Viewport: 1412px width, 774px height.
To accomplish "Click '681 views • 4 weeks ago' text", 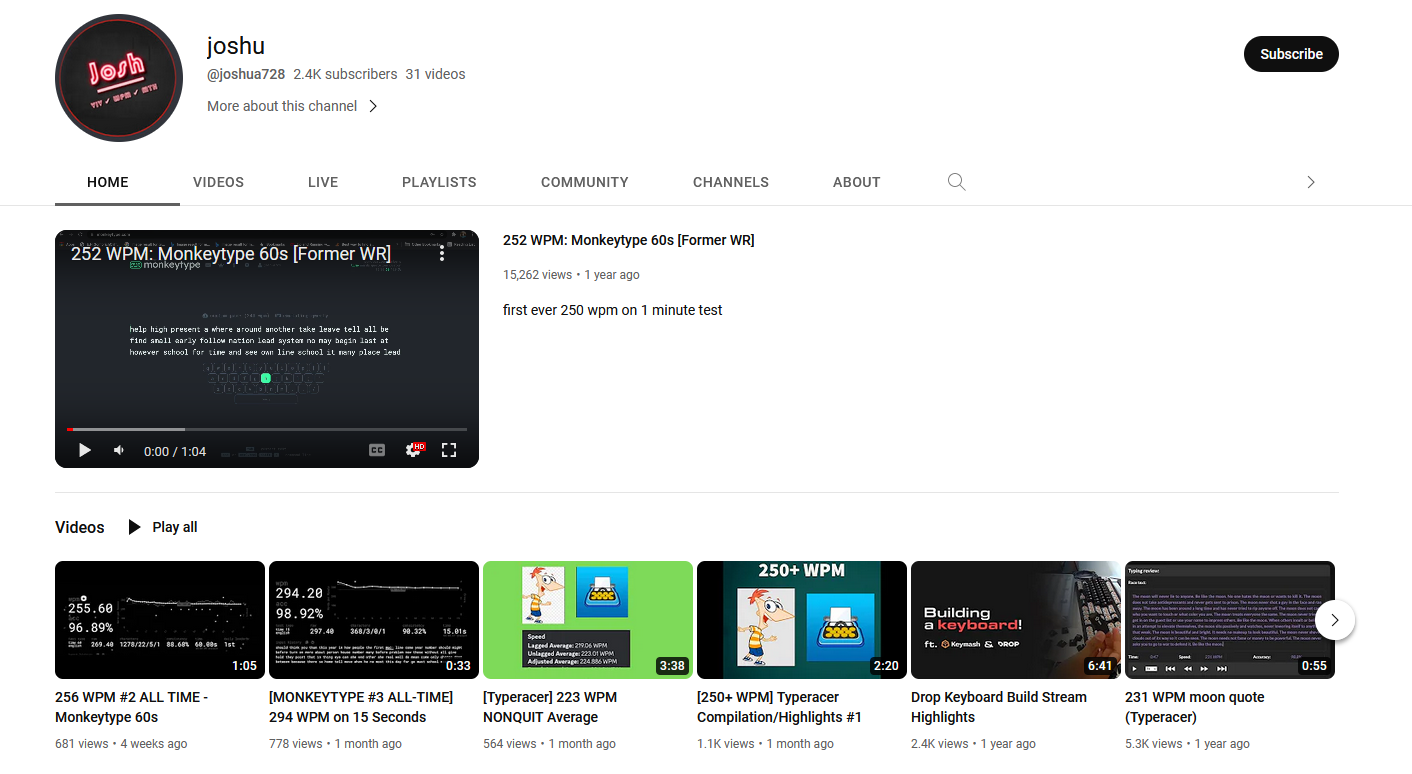I will pyautogui.click(x=121, y=744).
